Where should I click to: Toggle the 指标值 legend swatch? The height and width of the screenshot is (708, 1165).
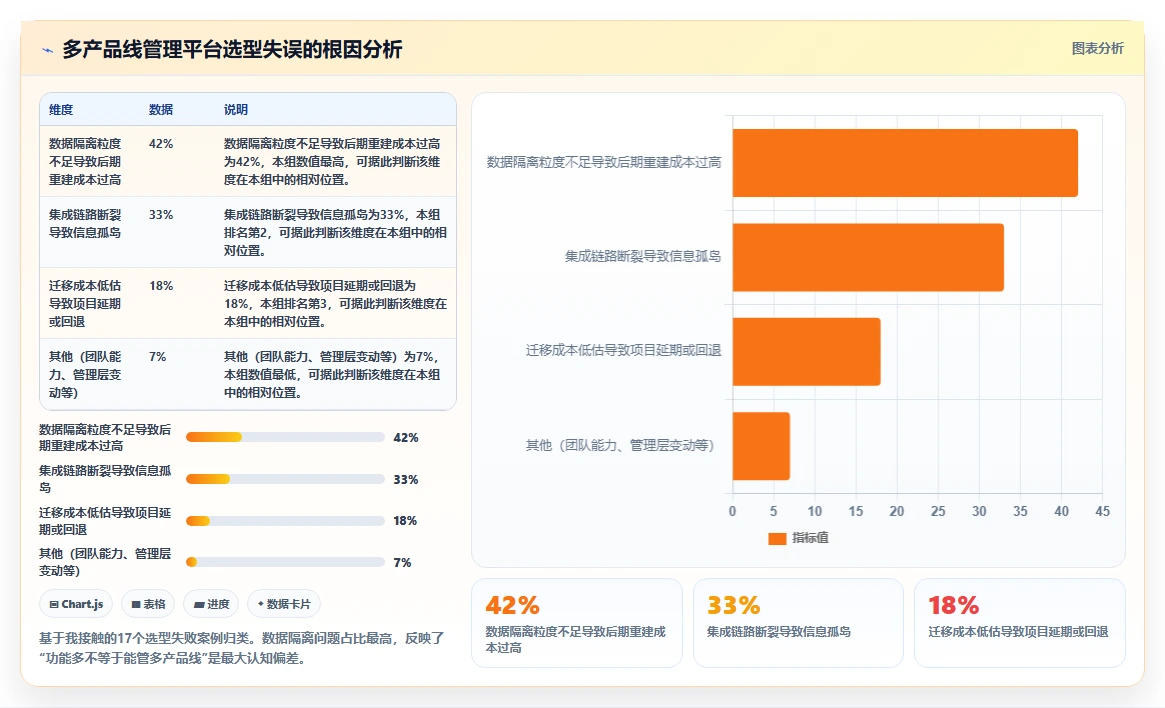tap(777, 539)
